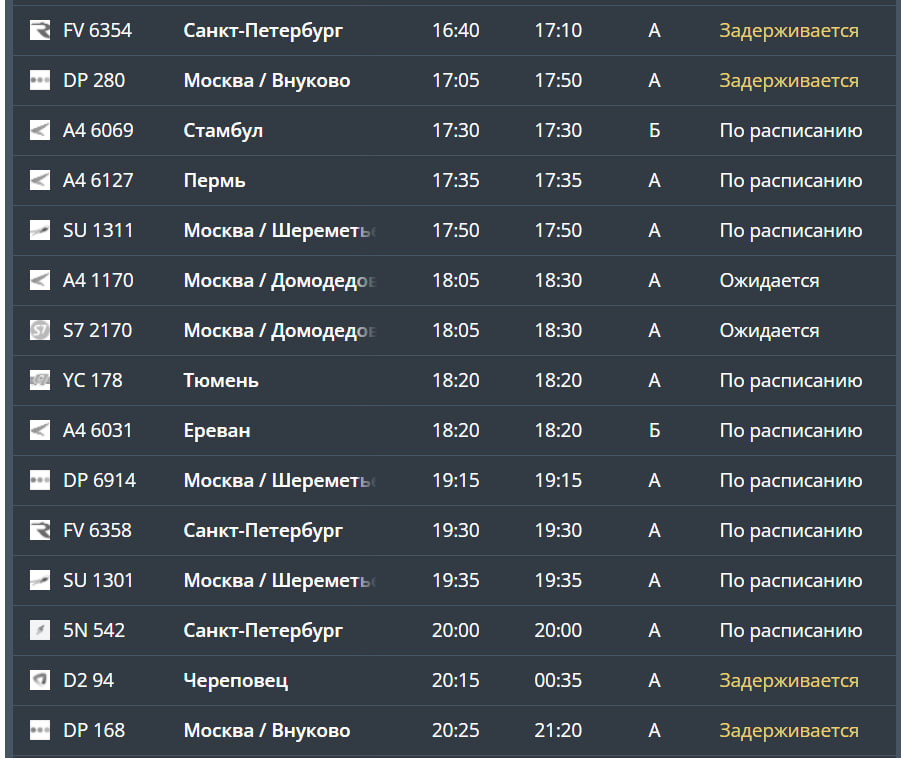This screenshot has height=758, width=901.
Task: Select the S7 logo next to S7 2170
Action: [40, 331]
